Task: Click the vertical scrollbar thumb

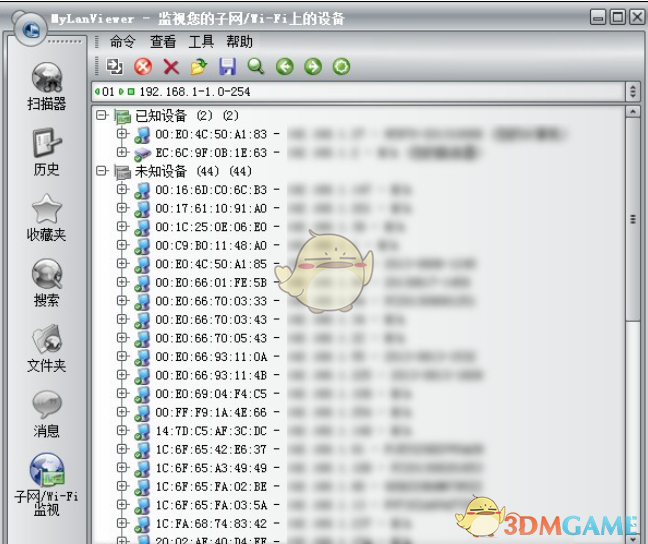Action: click(x=633, y=219)
